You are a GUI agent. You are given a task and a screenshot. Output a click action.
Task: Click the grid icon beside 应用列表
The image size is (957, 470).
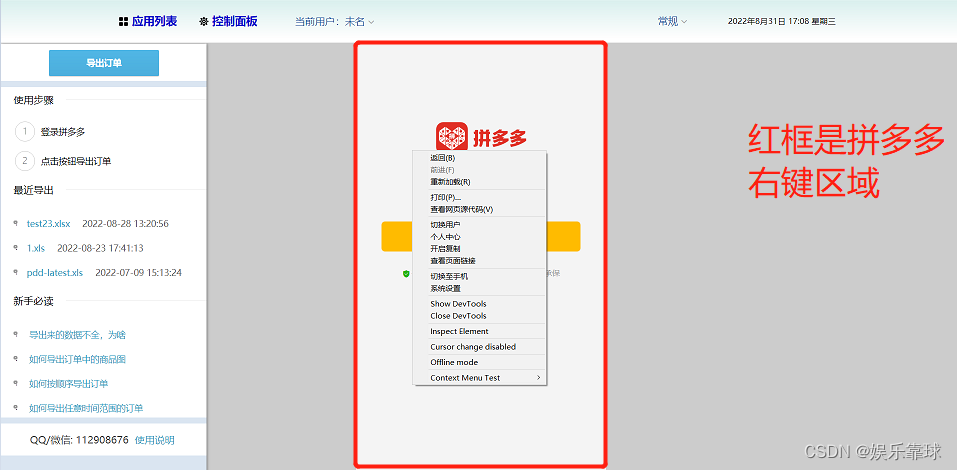pos(123,21)
